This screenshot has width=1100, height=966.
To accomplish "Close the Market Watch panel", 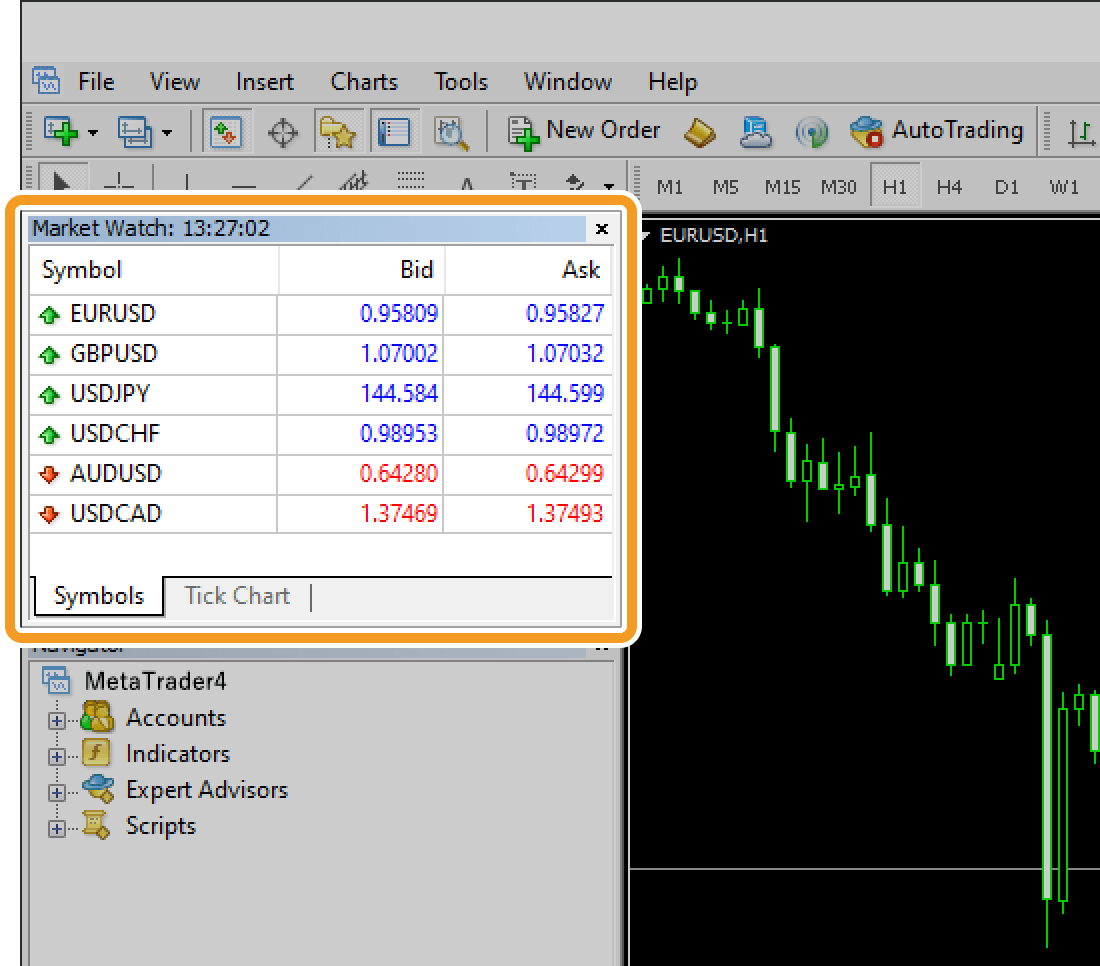I will 601,229.
